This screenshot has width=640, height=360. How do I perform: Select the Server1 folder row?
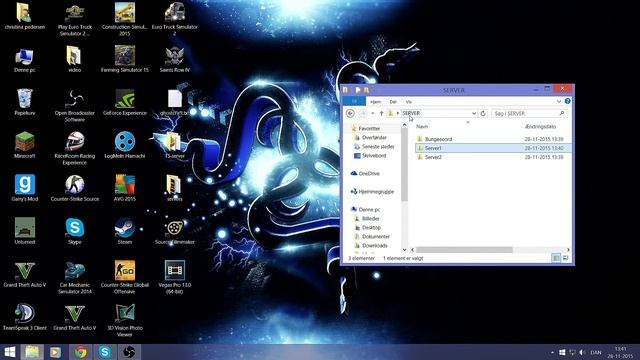tap(493, 148)
